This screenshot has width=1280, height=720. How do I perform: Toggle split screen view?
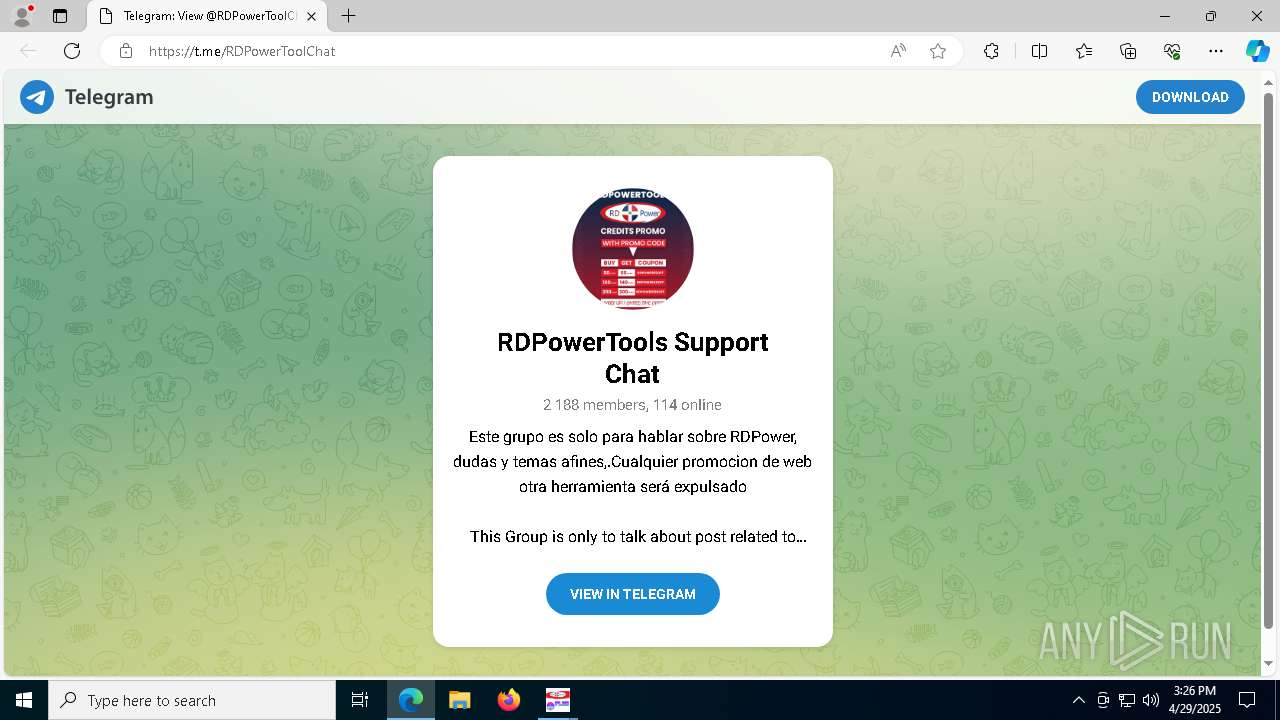(x=1039, y=51)
